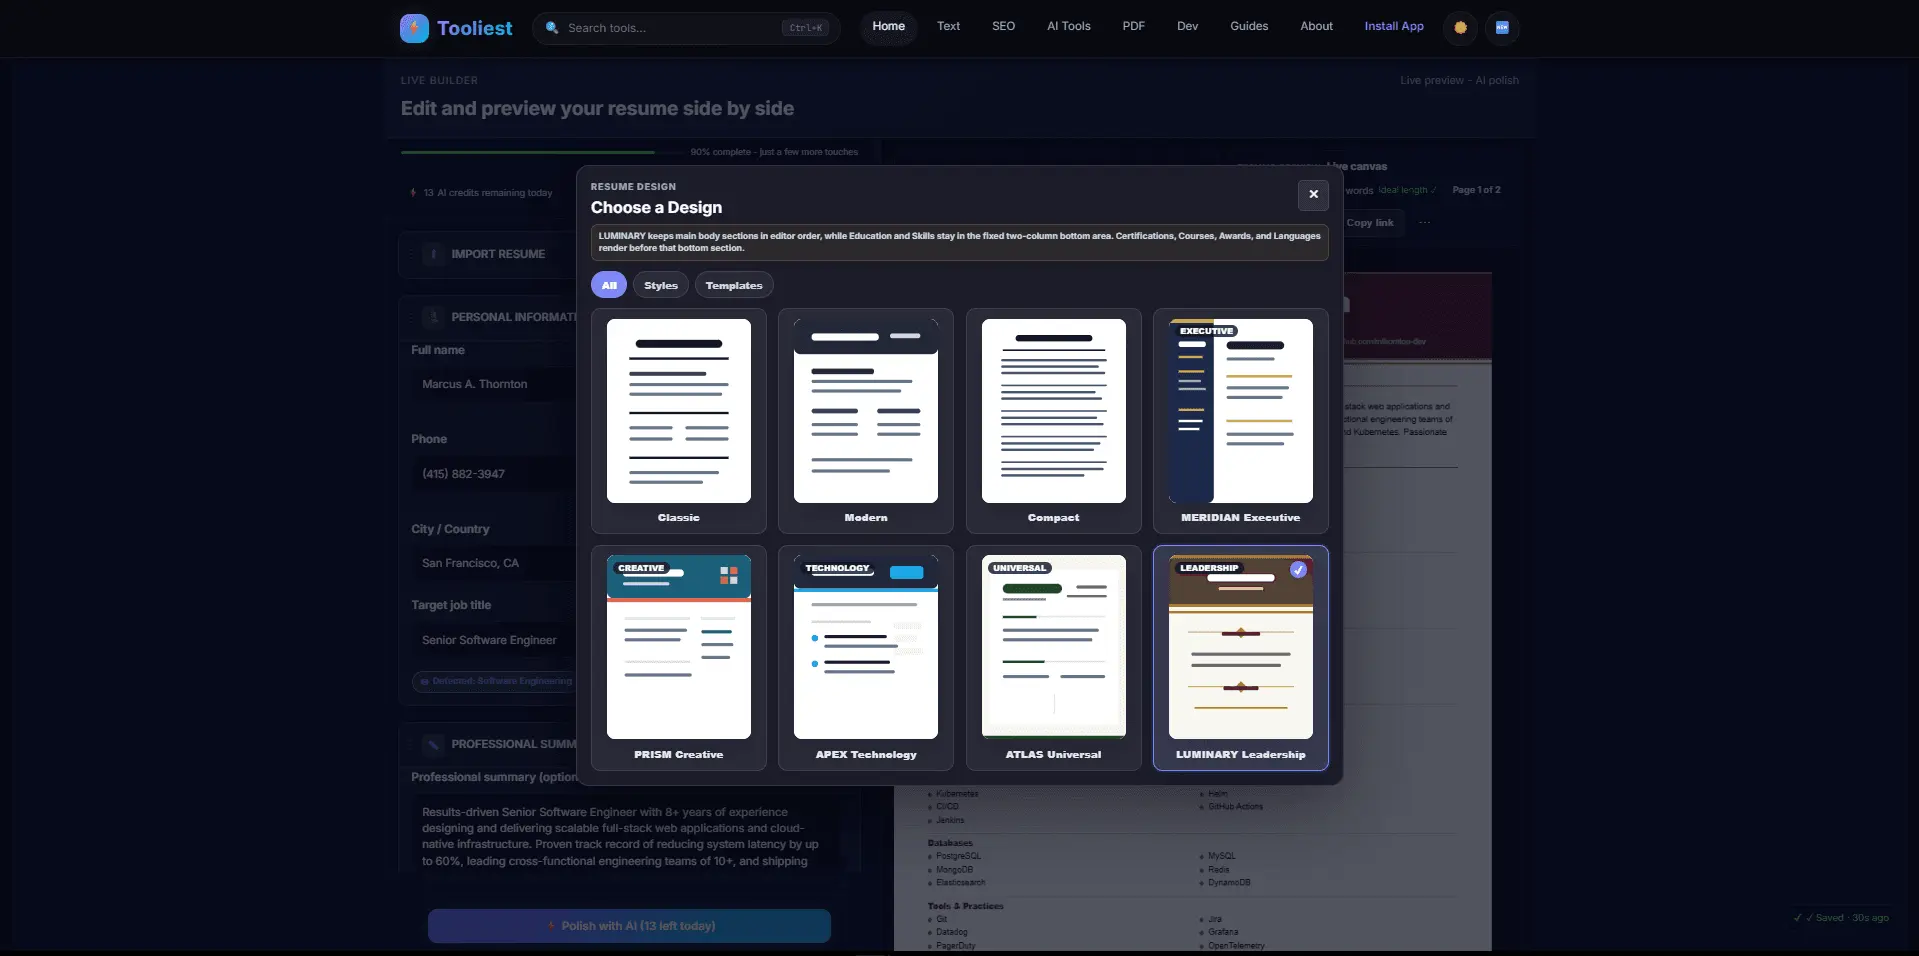Screen dimensions: 1919x956
Task: Toggle the sun theme icon in the header
Action: tap(1460, 28)
